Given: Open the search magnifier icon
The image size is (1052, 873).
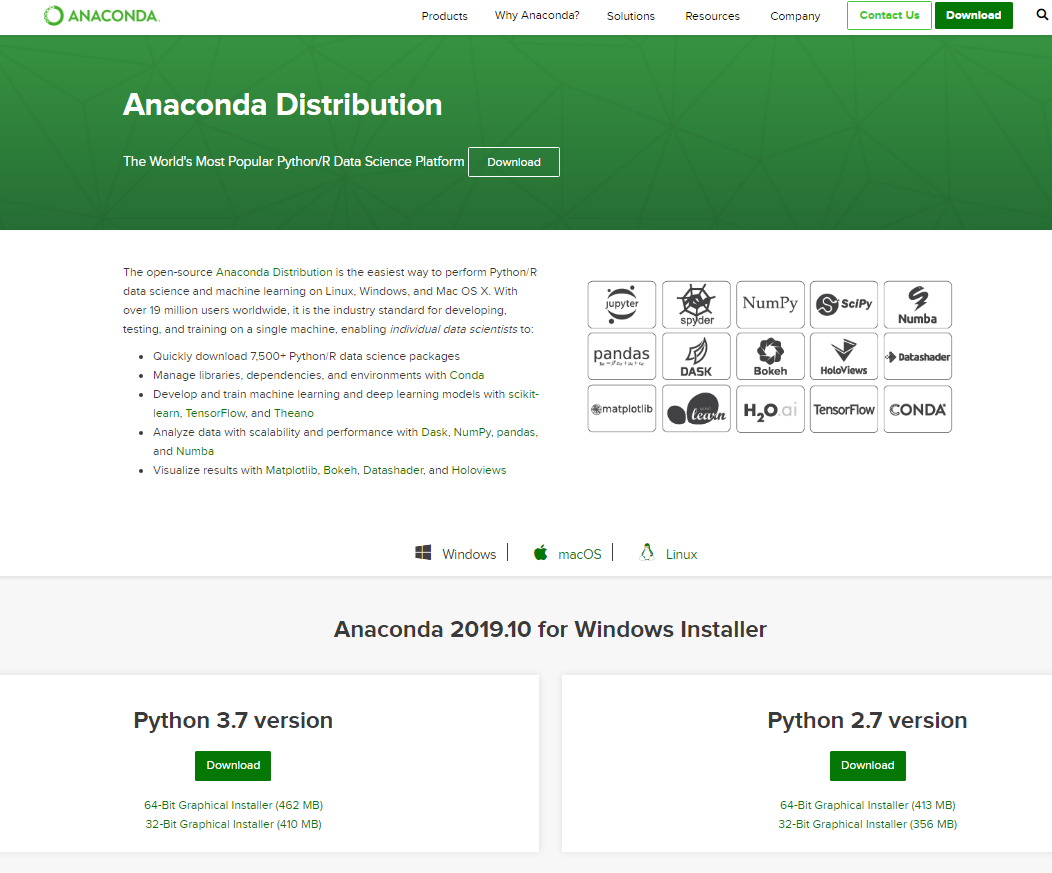Looking at the screenshot, I should pos(1042,14).
